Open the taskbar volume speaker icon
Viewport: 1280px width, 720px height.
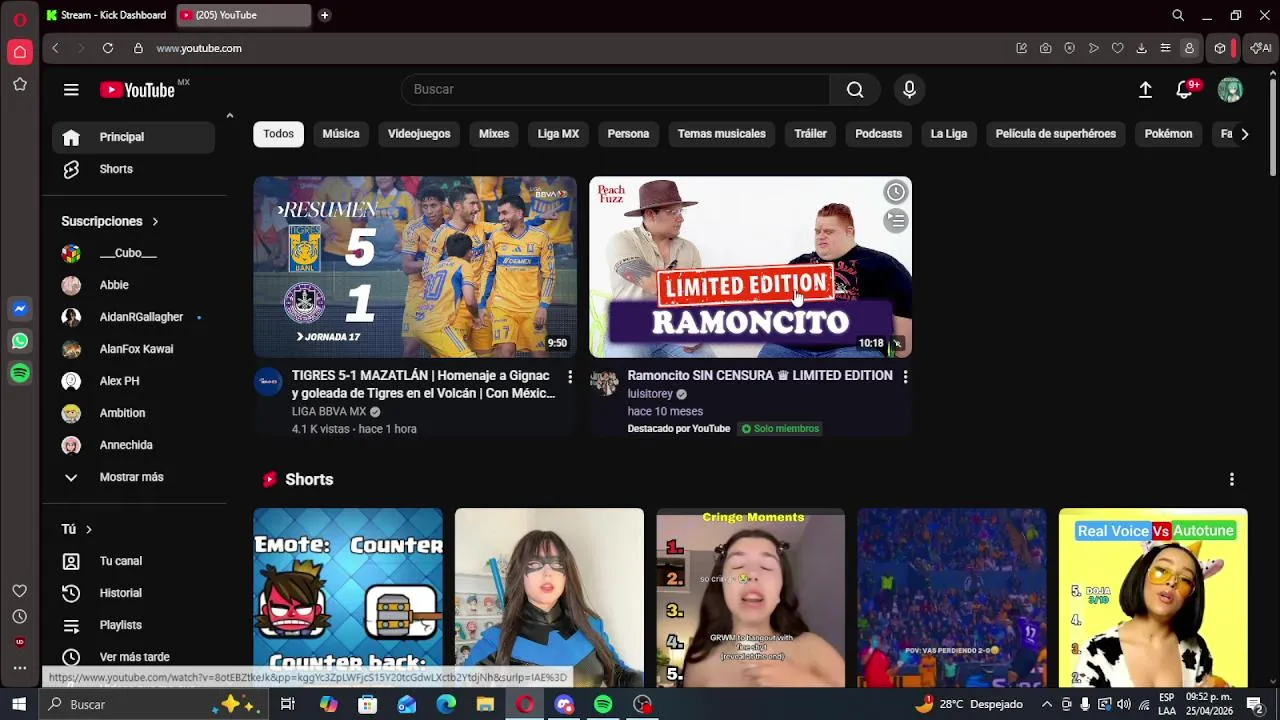[1124, 705]
